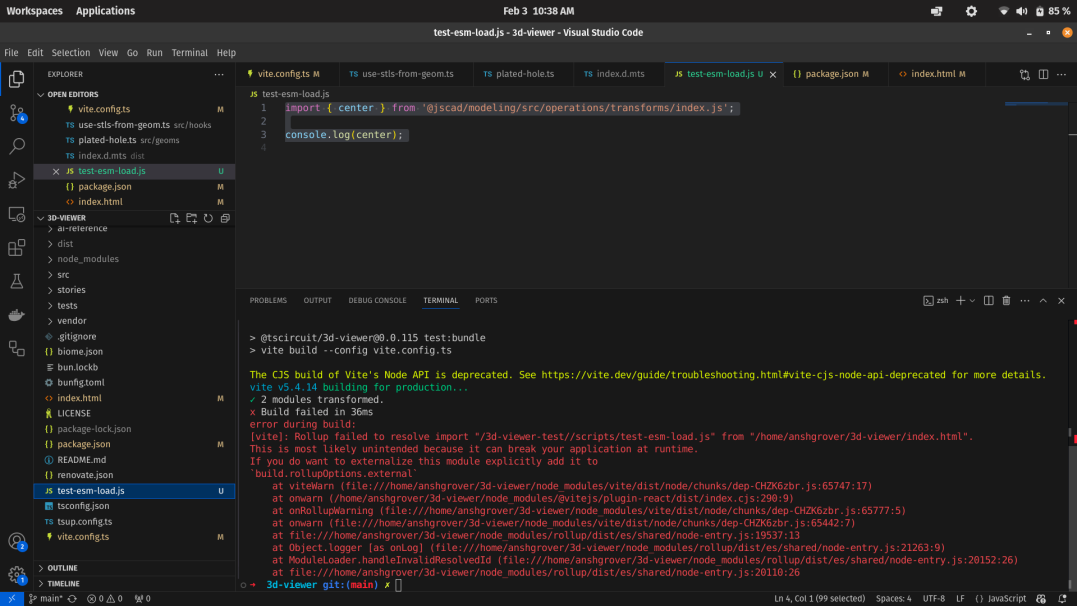Open the Selection menu
Image resolution: width=1077 pixels, height=606 pixels.
tap(71, 52)
